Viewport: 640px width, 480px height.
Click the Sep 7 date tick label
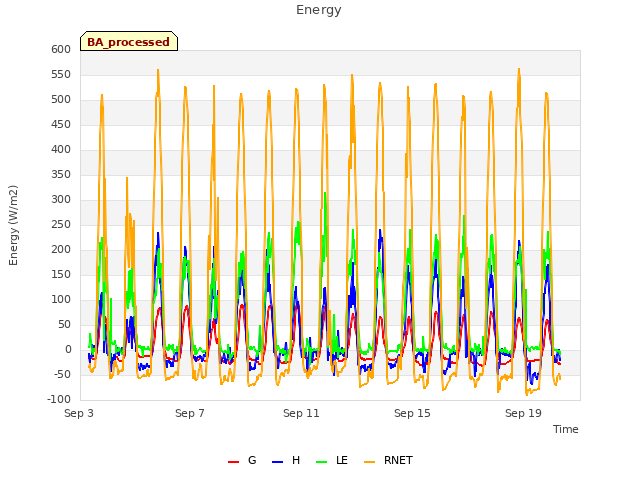[x=190, y=413]
